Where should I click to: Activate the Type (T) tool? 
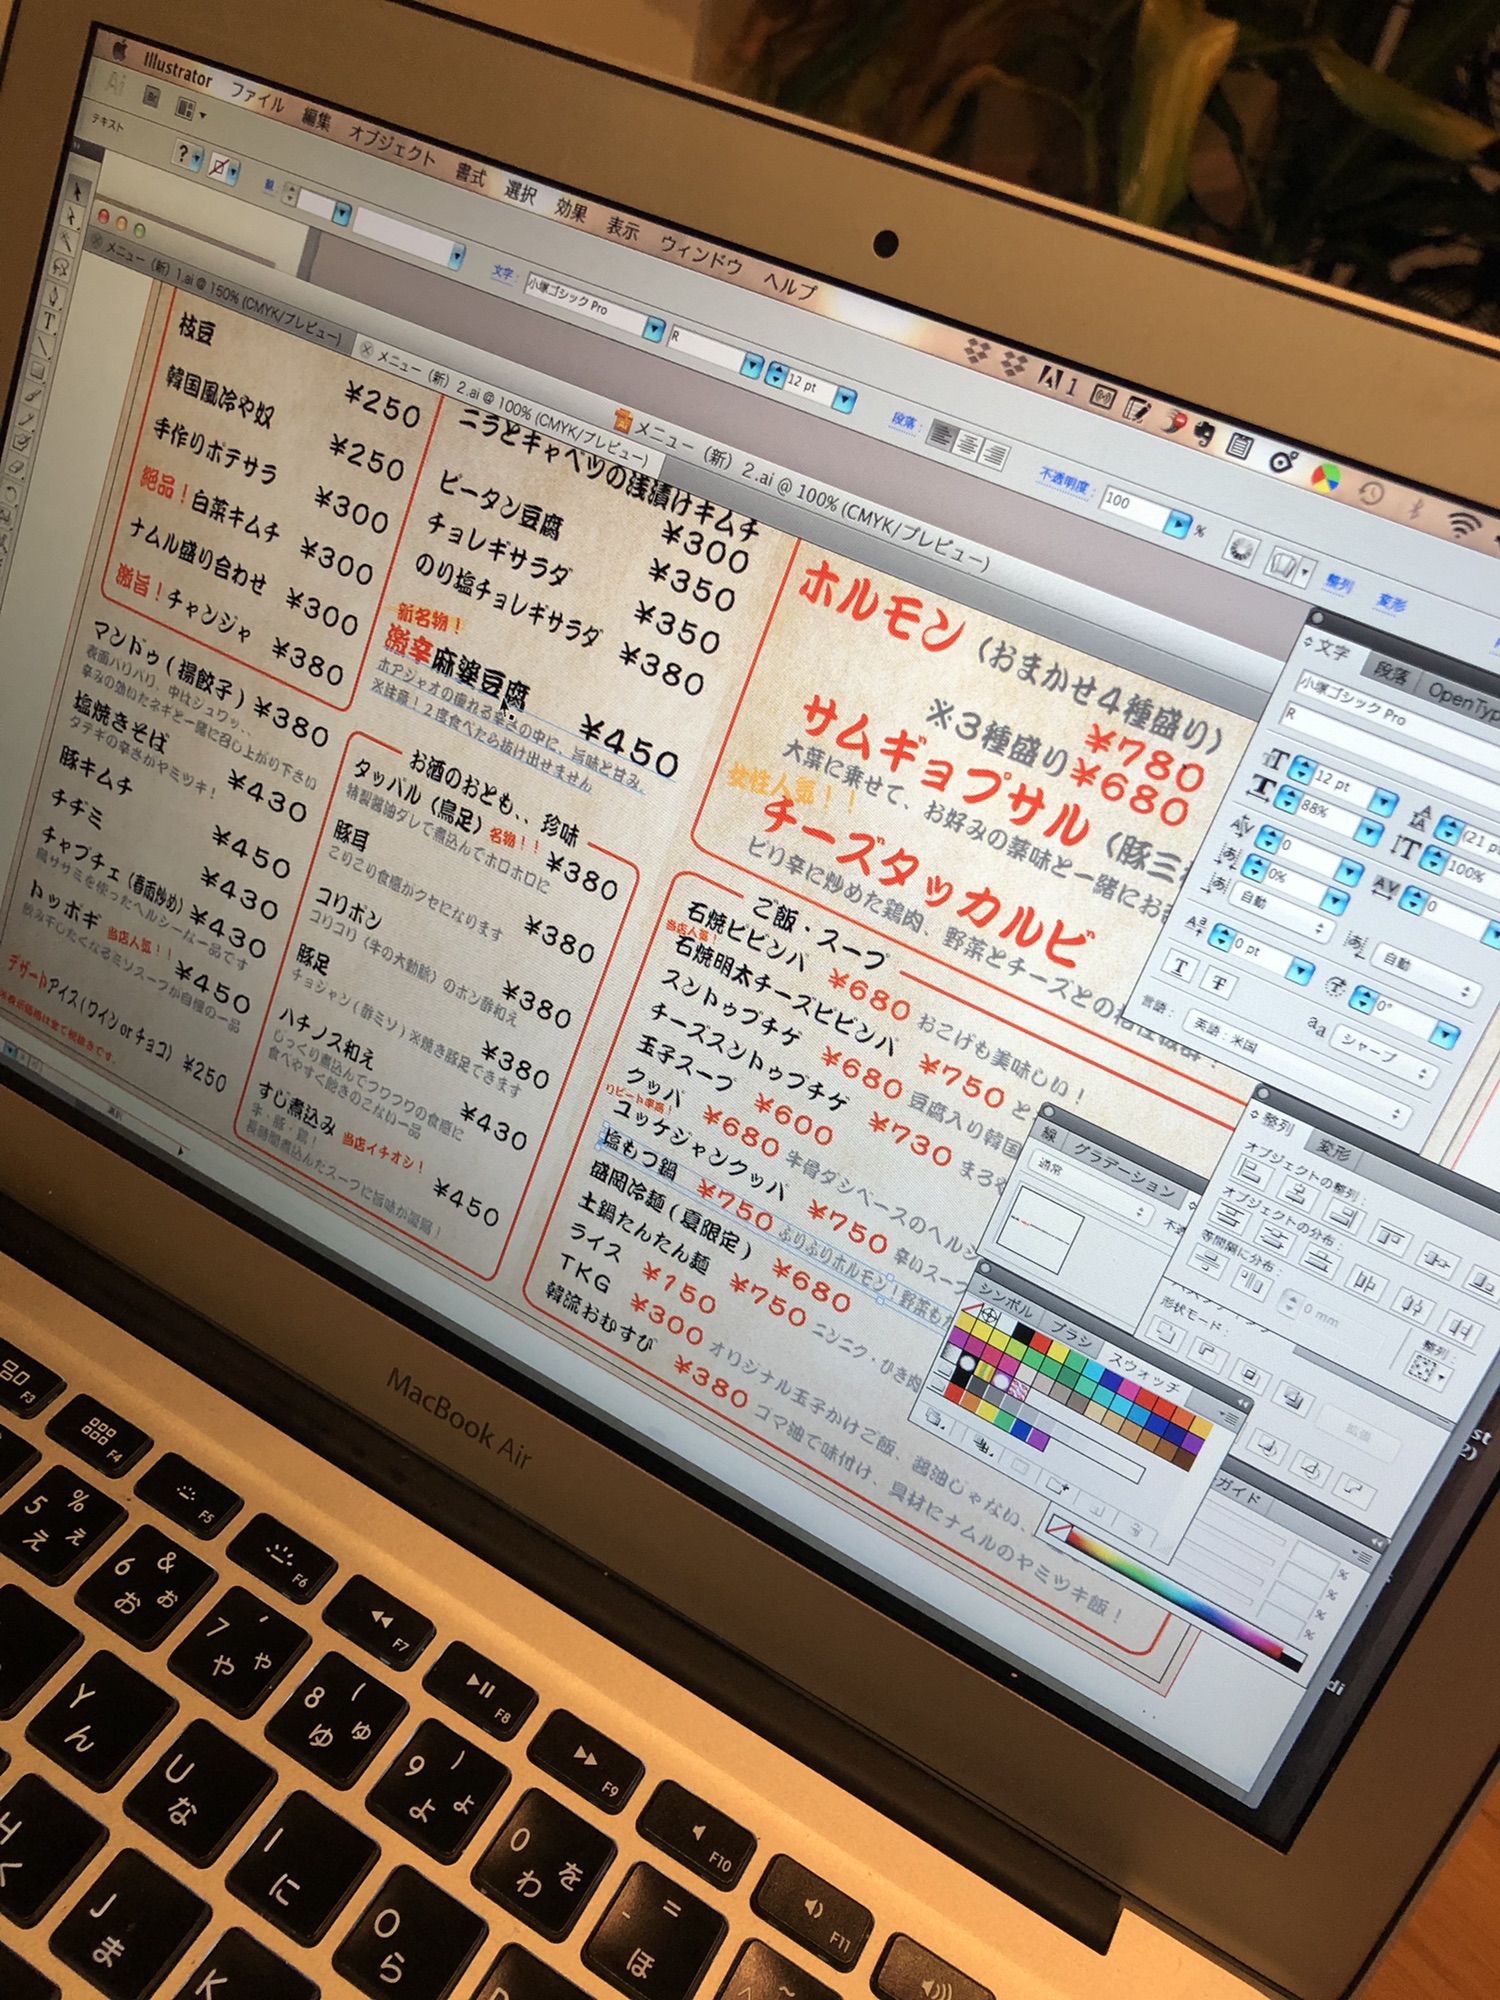tap(49, 320)
